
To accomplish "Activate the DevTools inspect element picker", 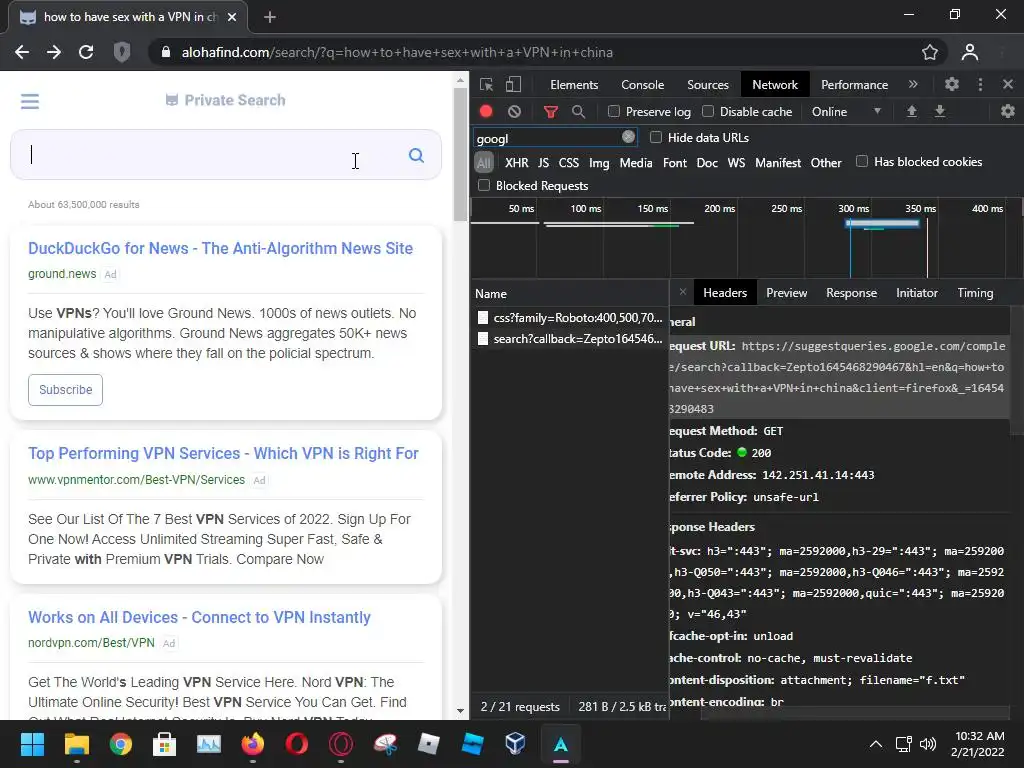I will click(x=487, y=85).
